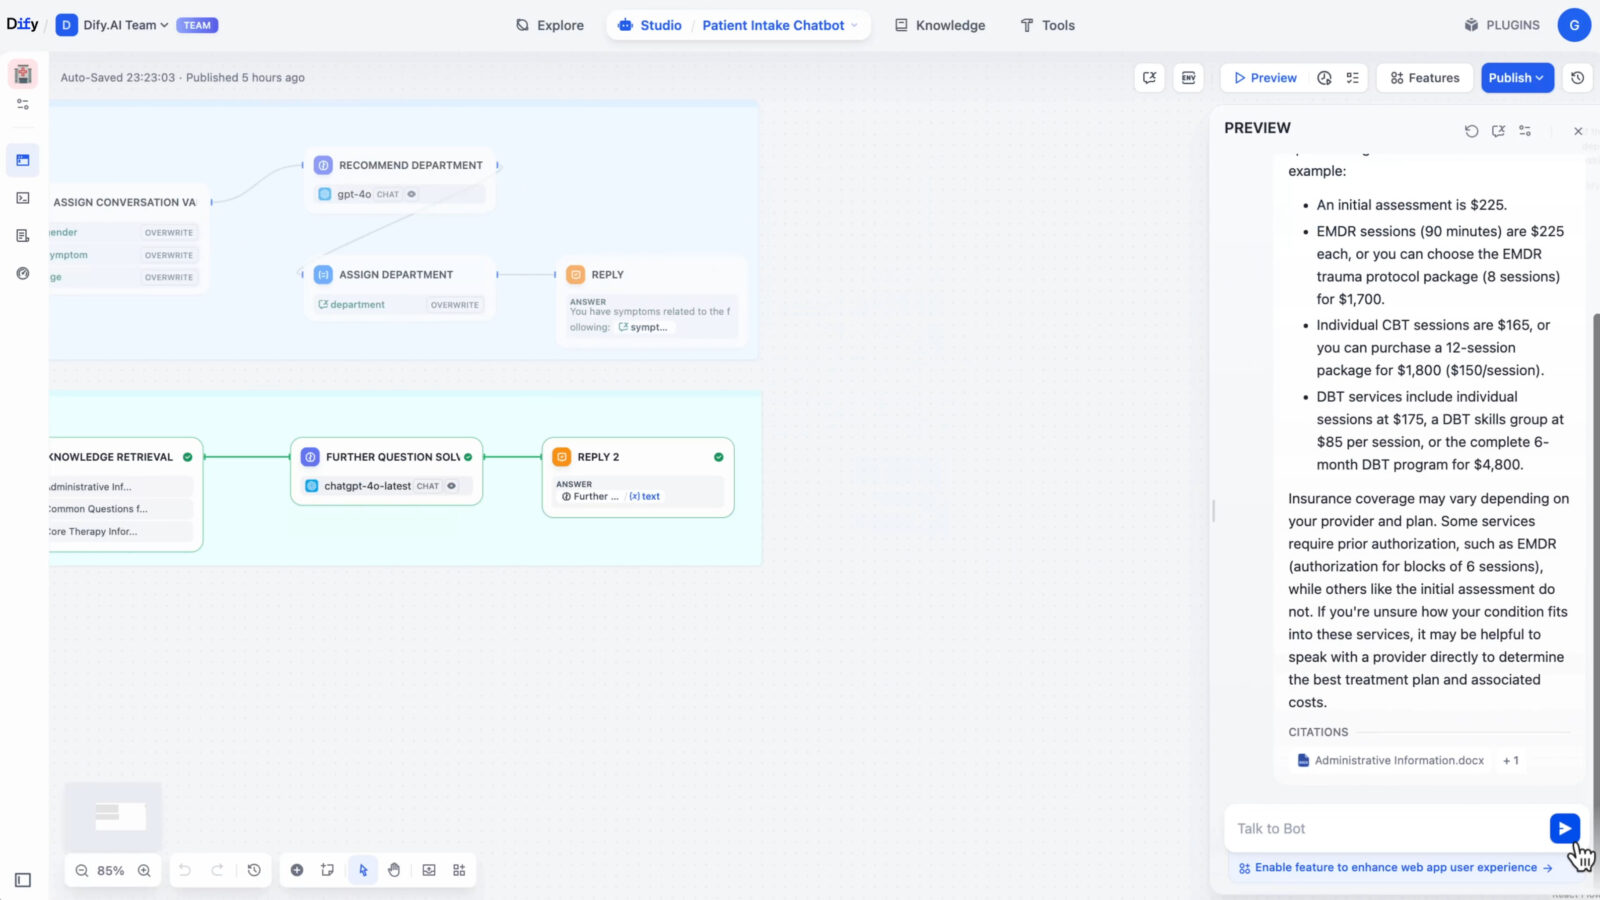Expand the Patient Intake Chatbot app switcher

coord(779,25)
